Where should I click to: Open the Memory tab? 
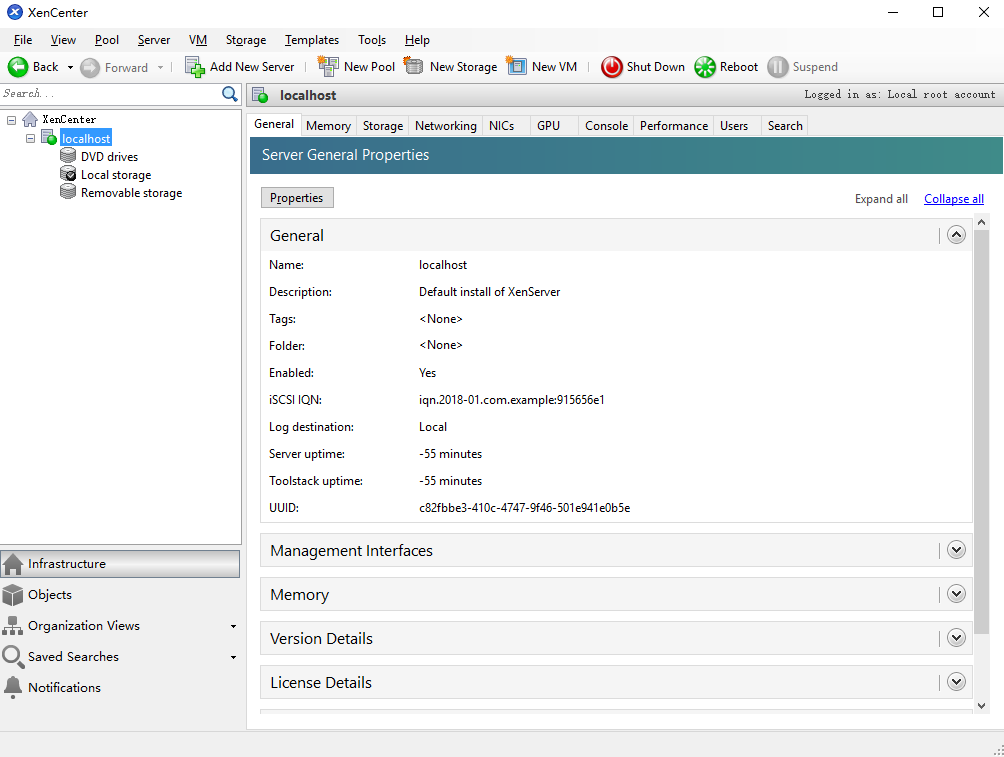[328, 126]
